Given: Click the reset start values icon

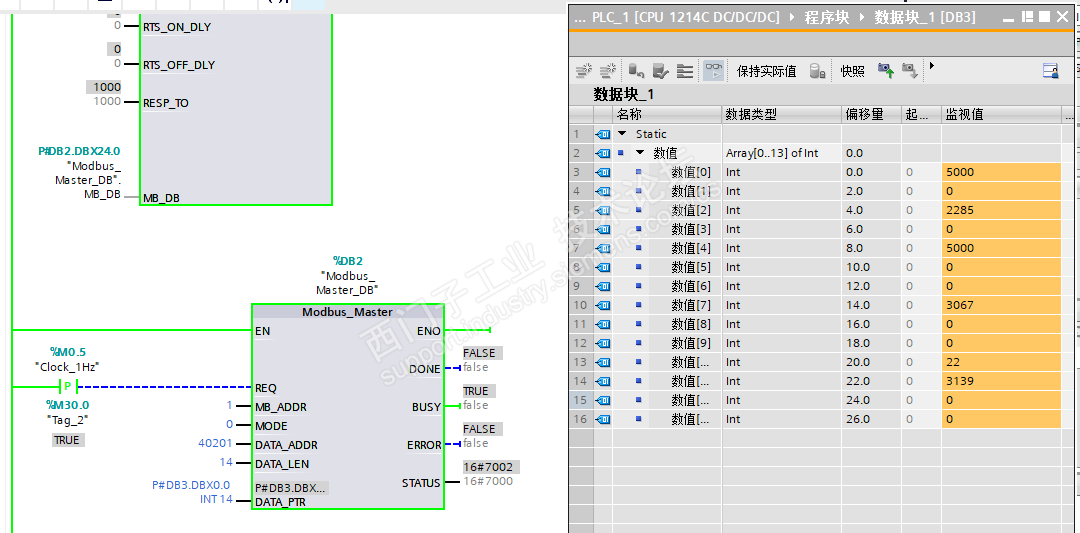Looking at the screenshot, I should 635,70.
